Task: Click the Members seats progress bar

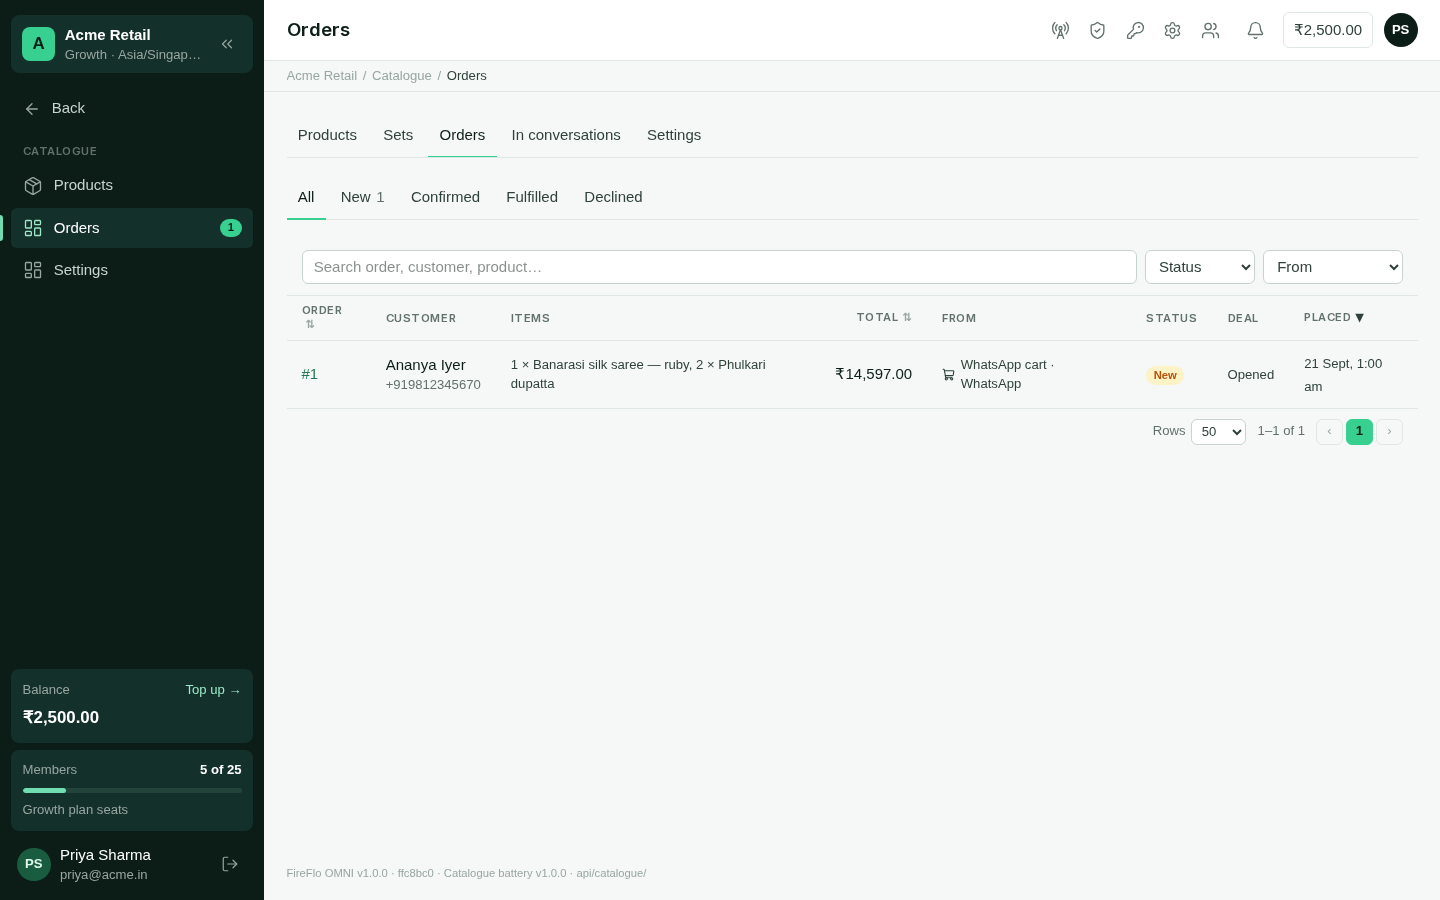Action: (132, 790)
